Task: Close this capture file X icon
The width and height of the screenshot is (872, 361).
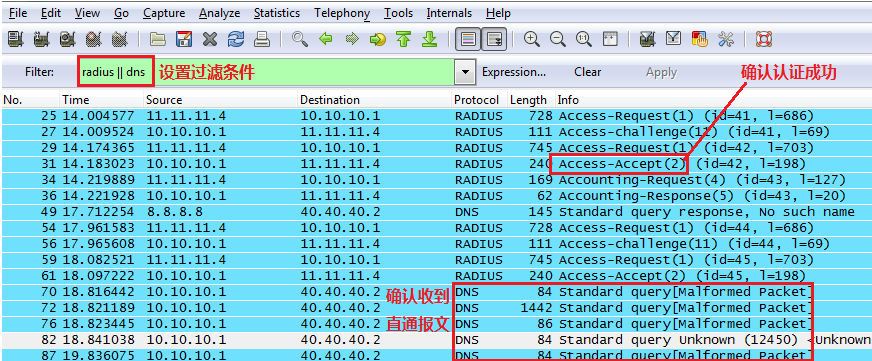Action: (210, 39)
